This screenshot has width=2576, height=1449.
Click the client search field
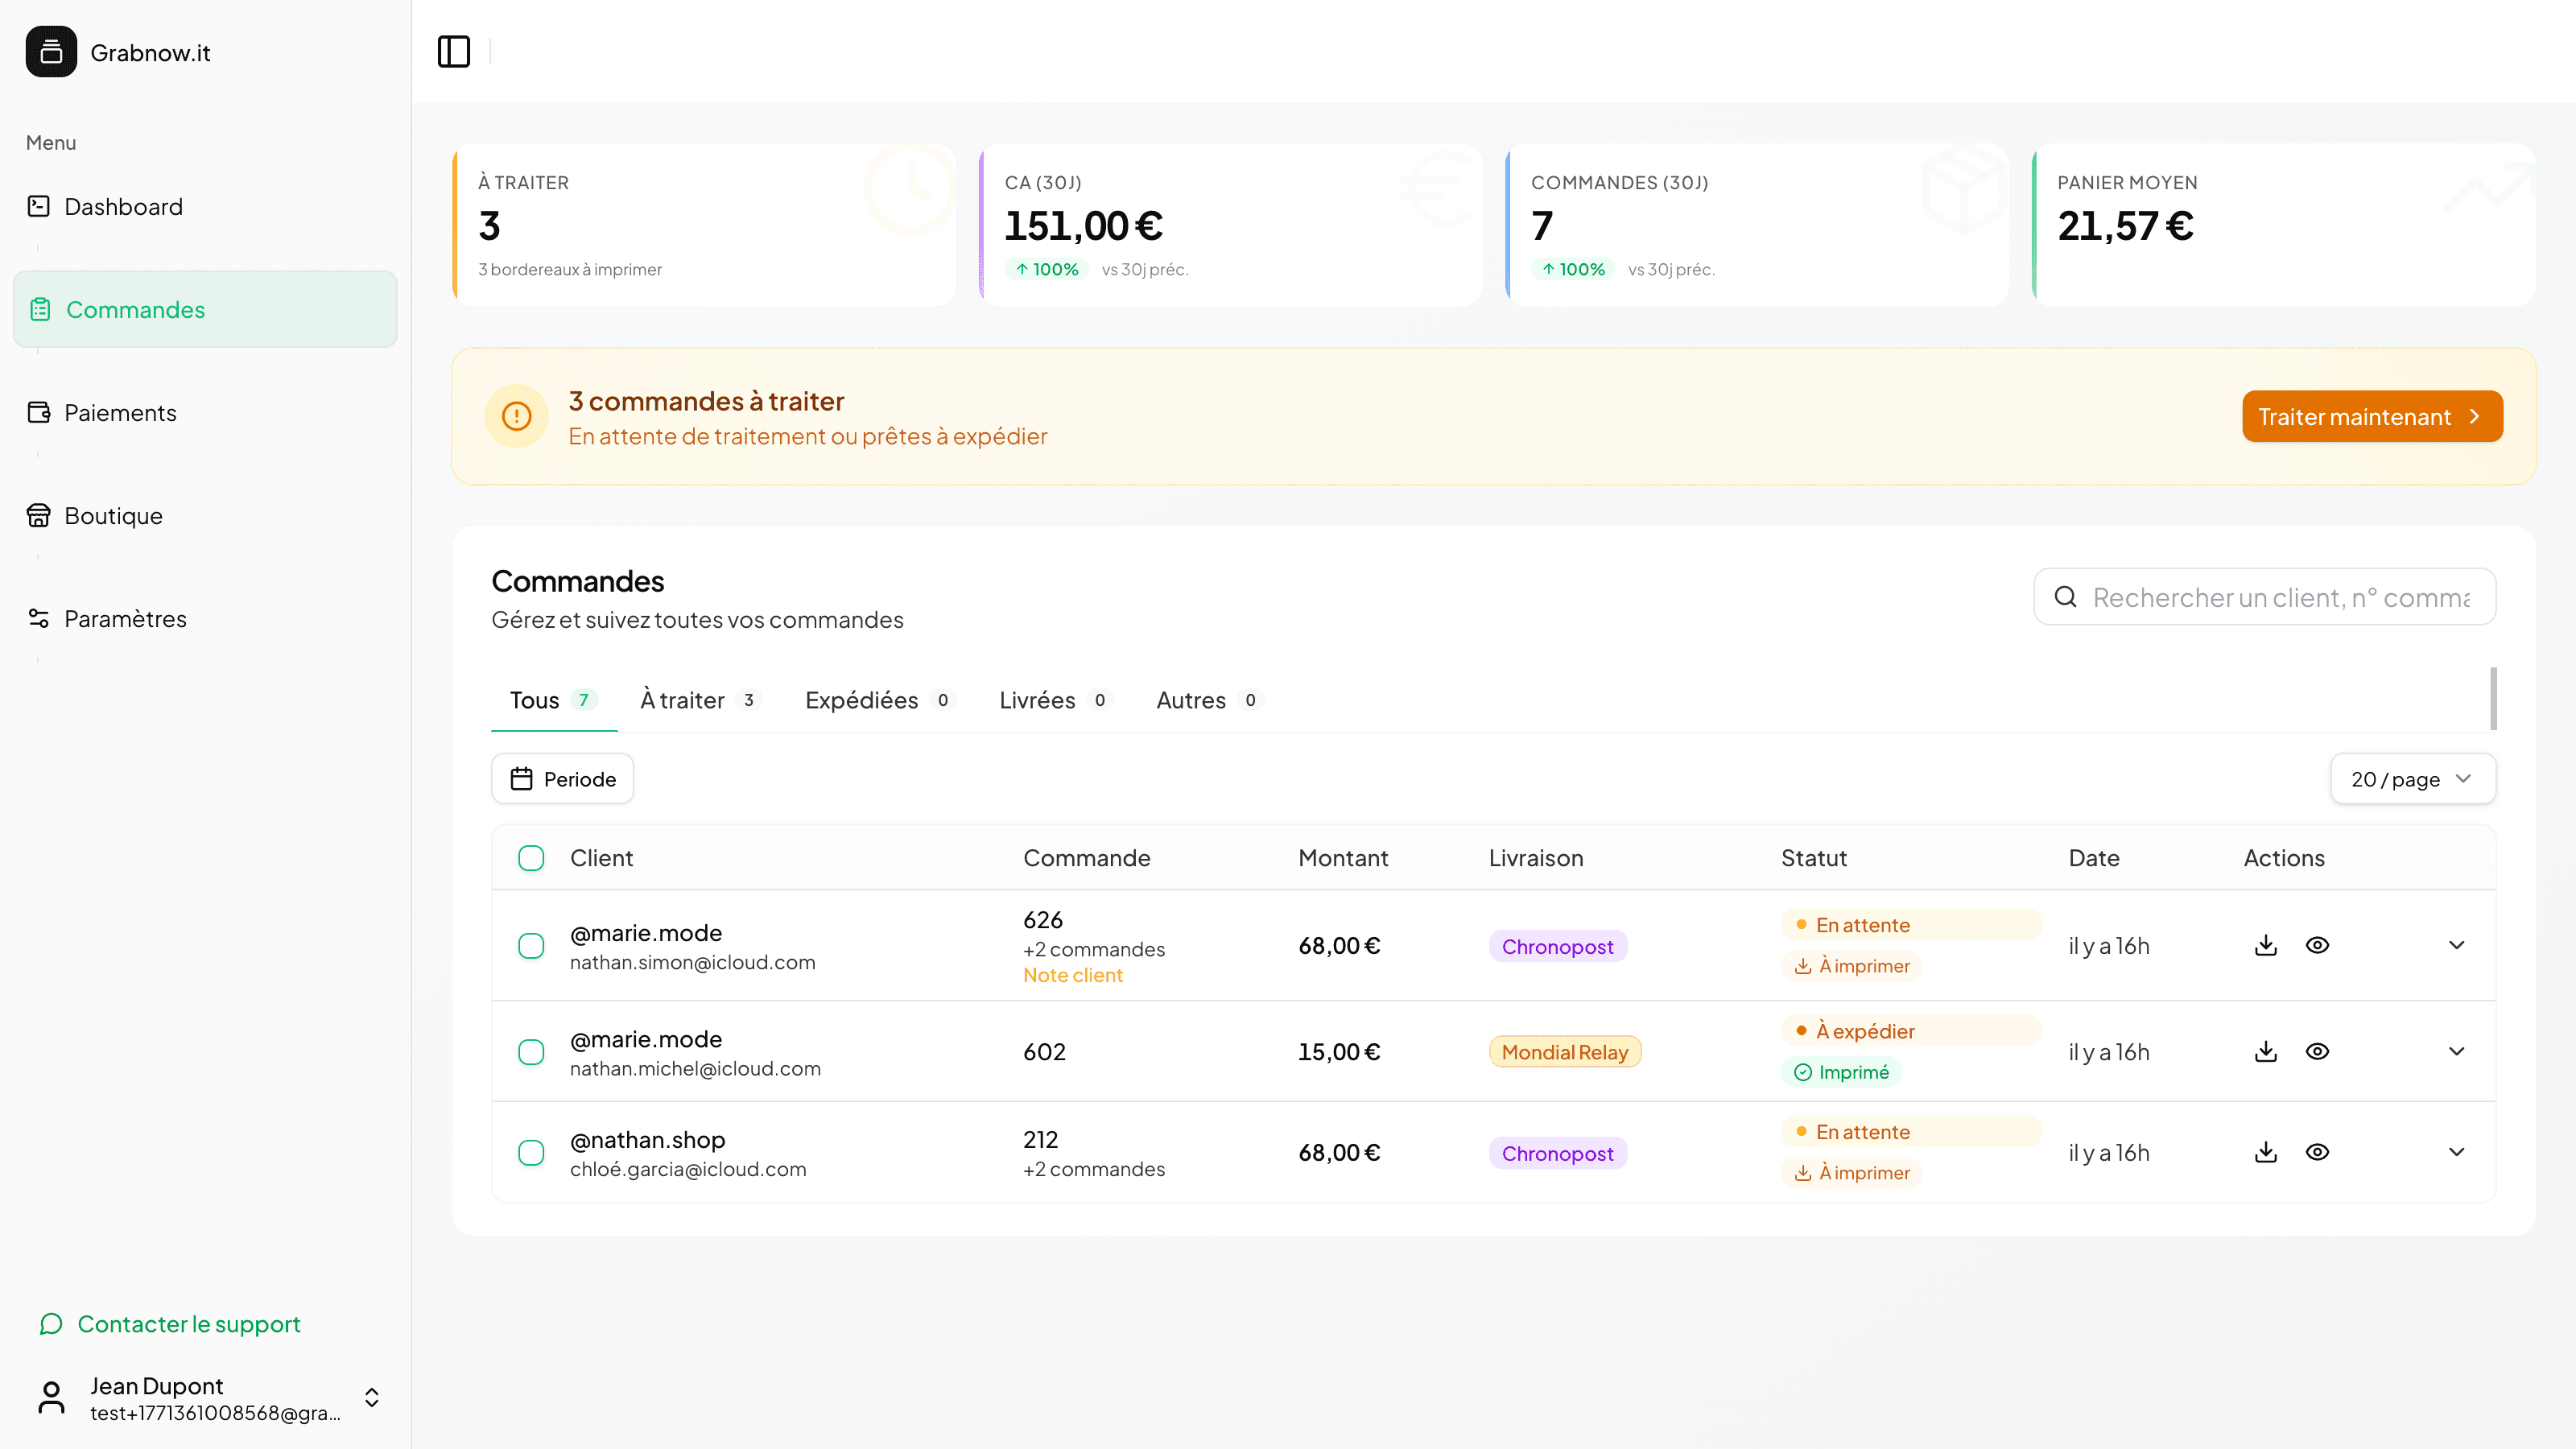2264,597
